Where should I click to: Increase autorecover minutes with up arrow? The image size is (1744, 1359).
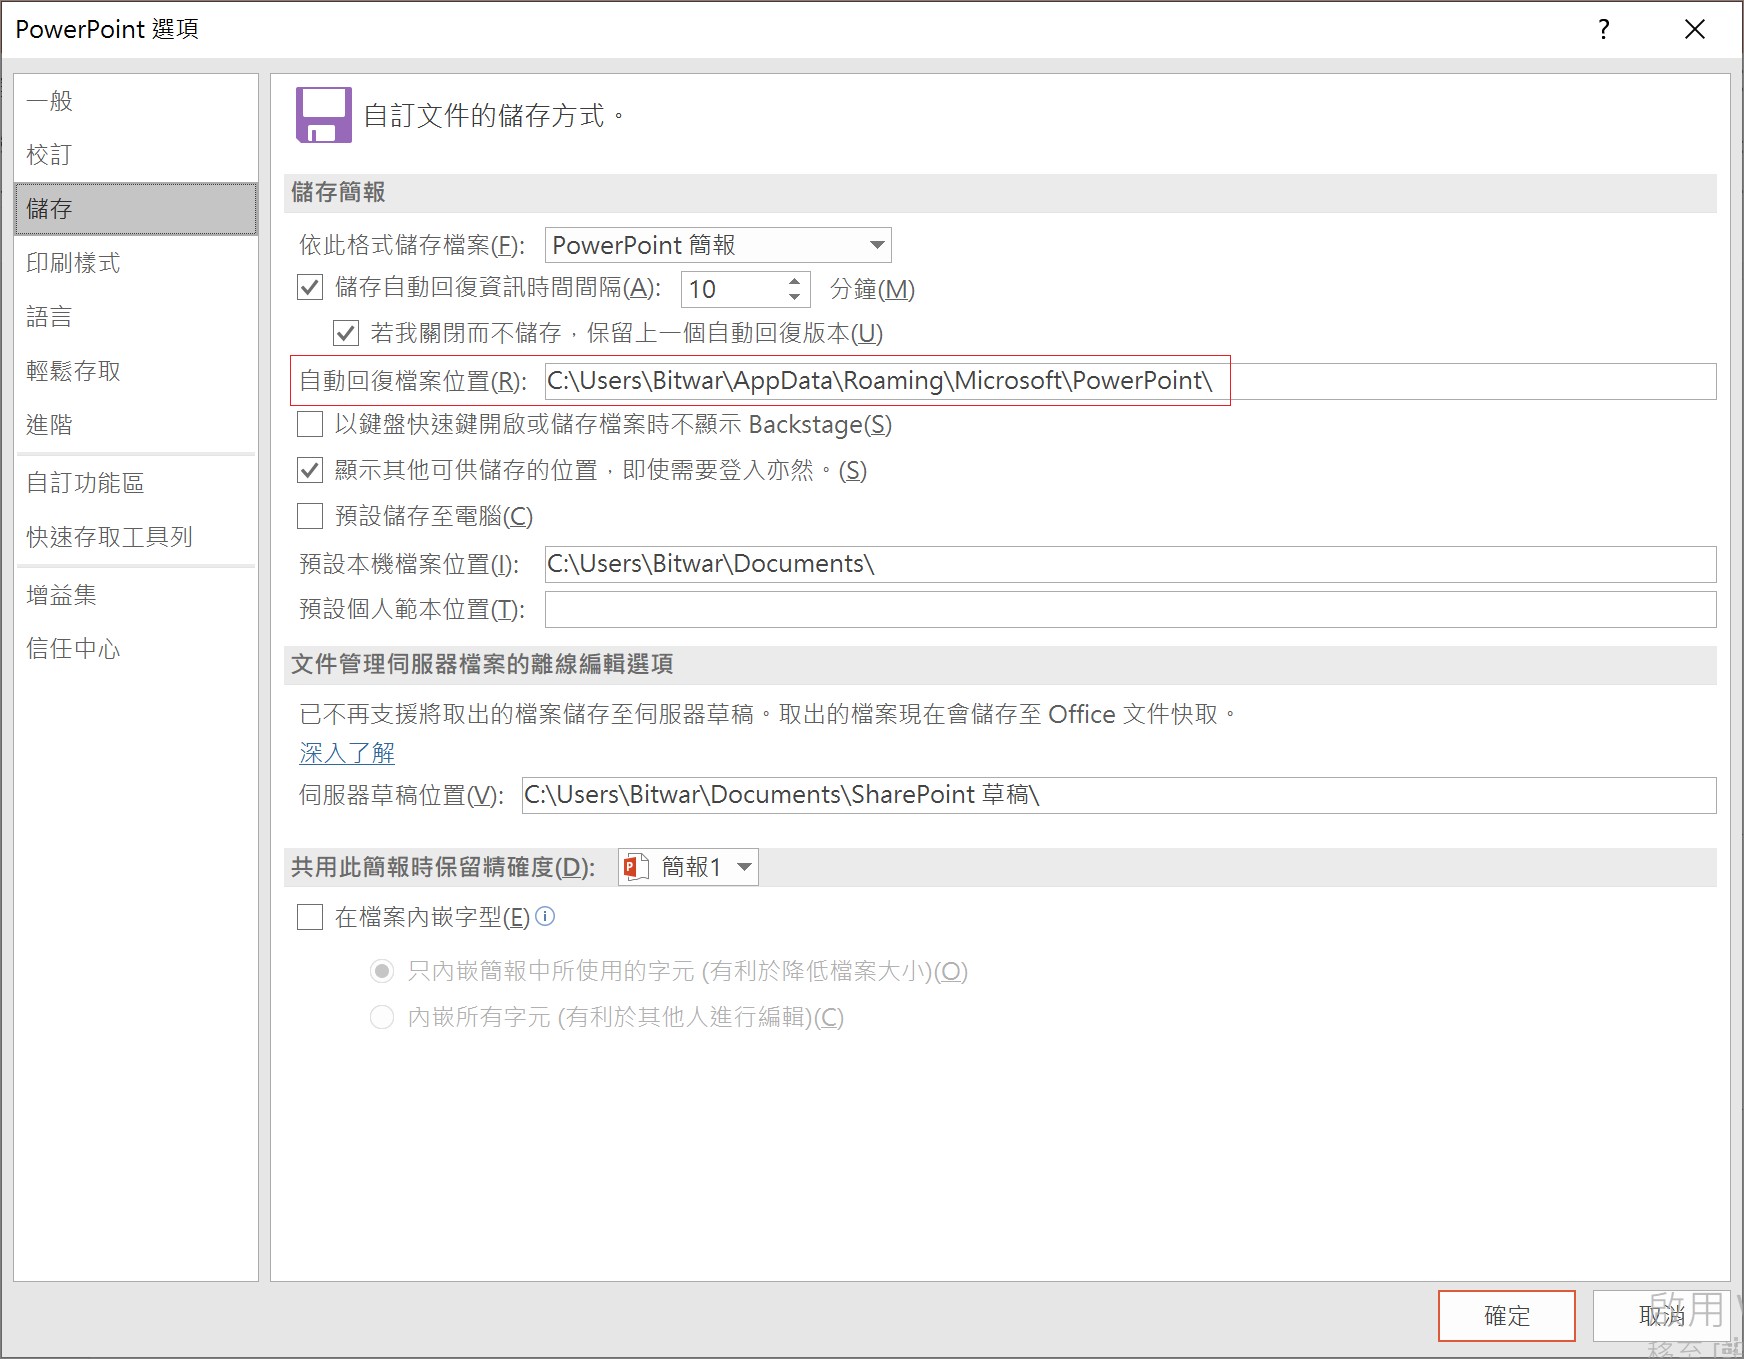(794, 281)
